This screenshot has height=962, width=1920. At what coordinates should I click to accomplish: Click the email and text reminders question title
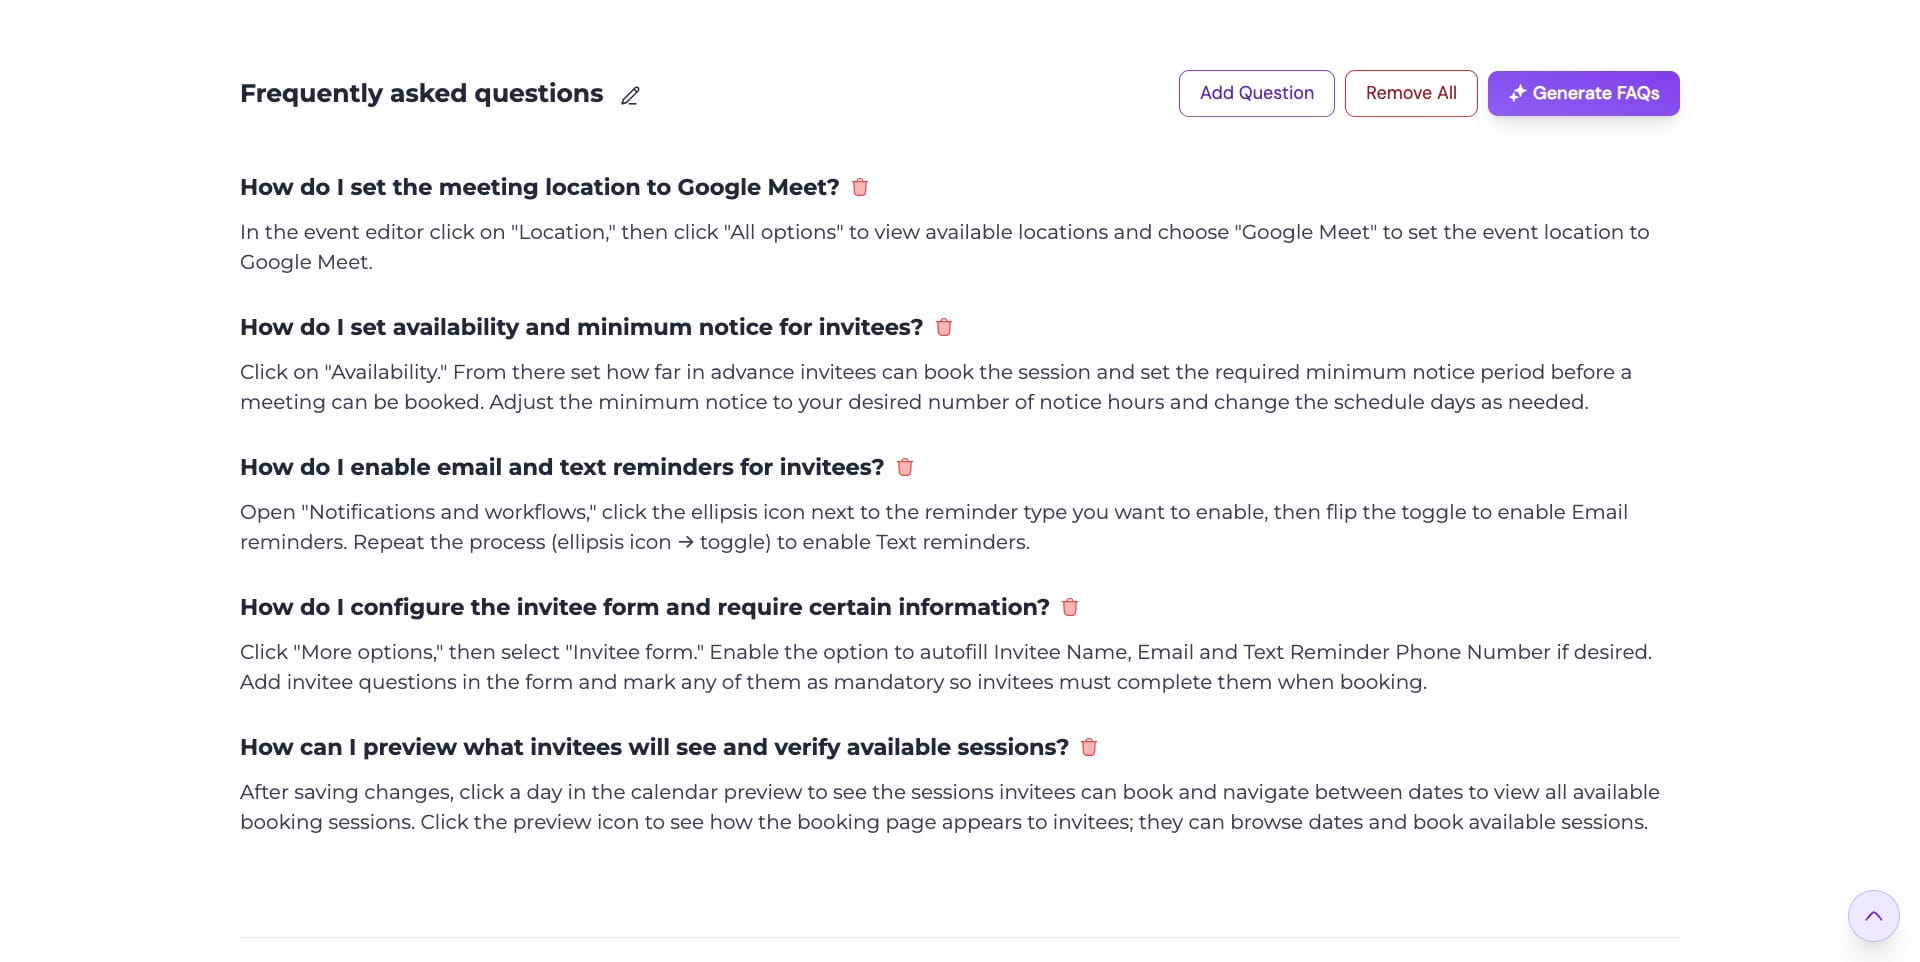point(562,467)
